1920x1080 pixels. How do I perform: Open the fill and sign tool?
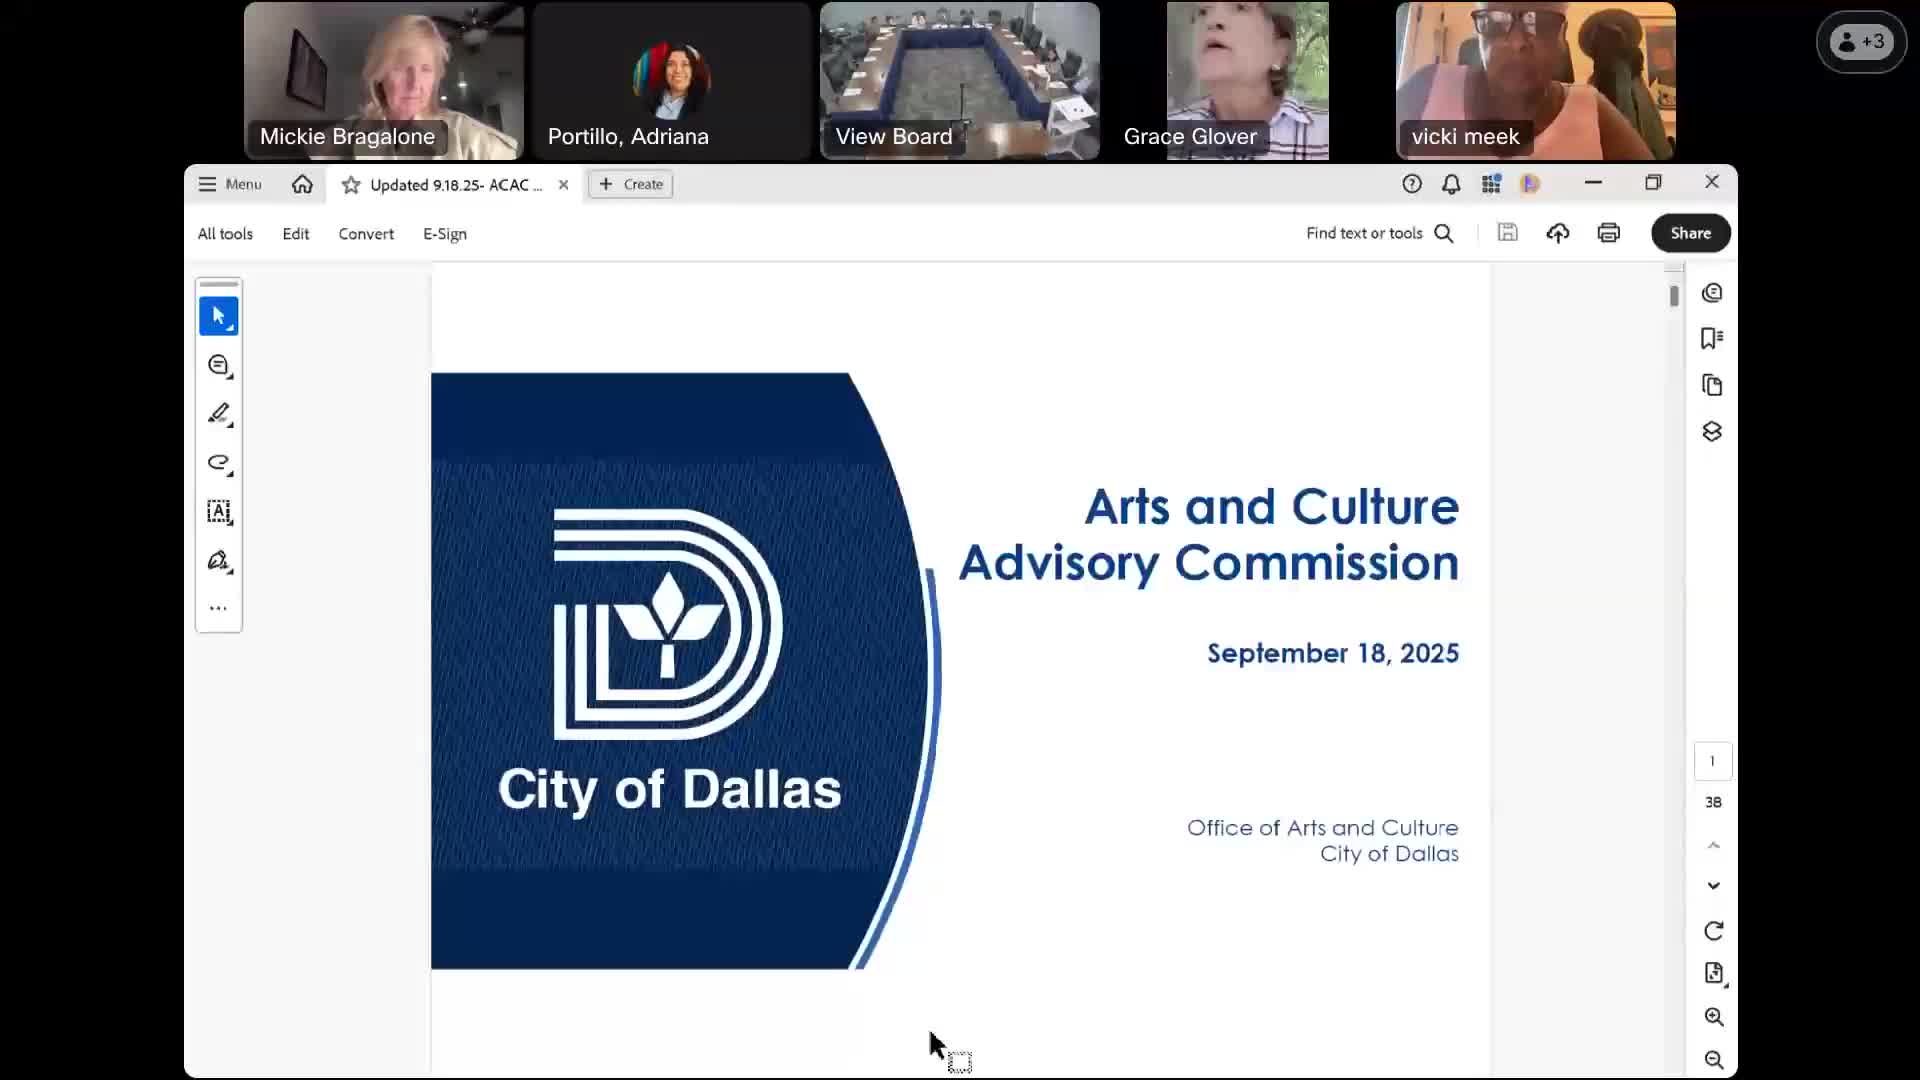point(218,561)
